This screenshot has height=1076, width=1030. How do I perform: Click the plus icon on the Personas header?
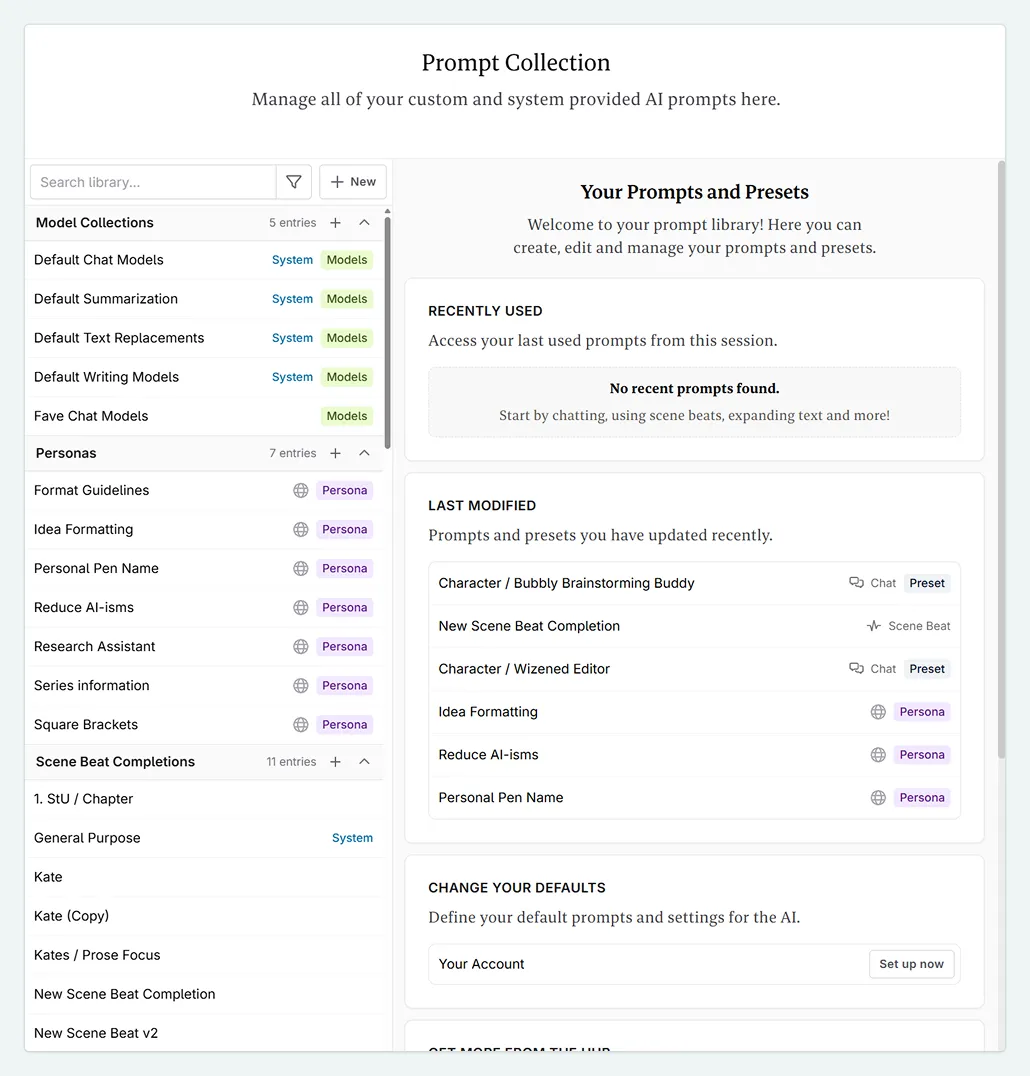[335, 453]
